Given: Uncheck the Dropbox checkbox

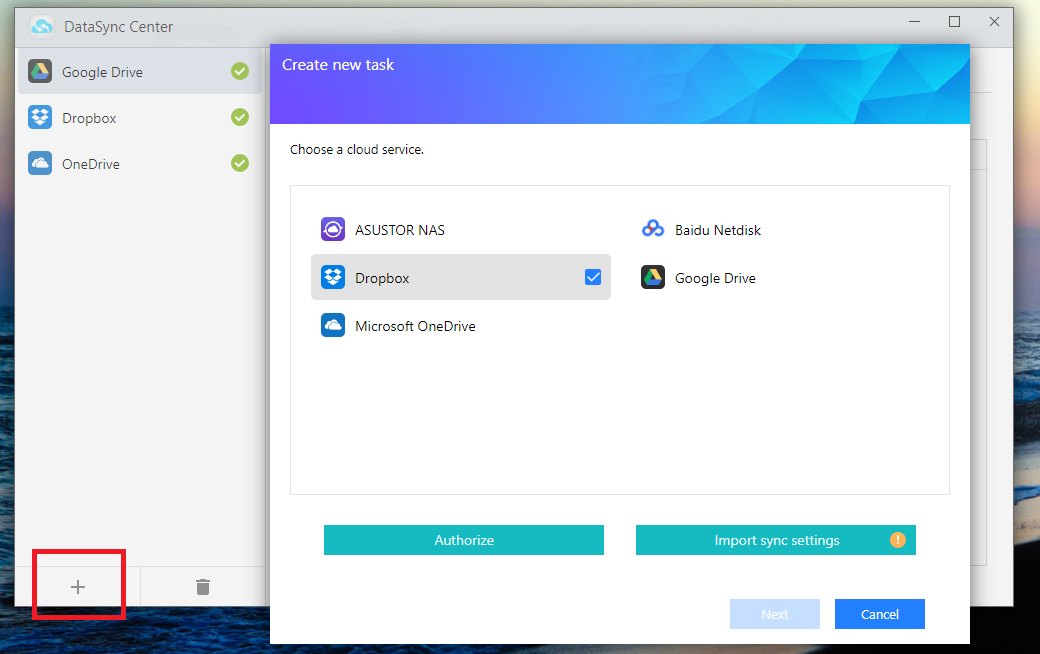Looking at the screenshot, I should pyautogui.click(x=593, y=278).
